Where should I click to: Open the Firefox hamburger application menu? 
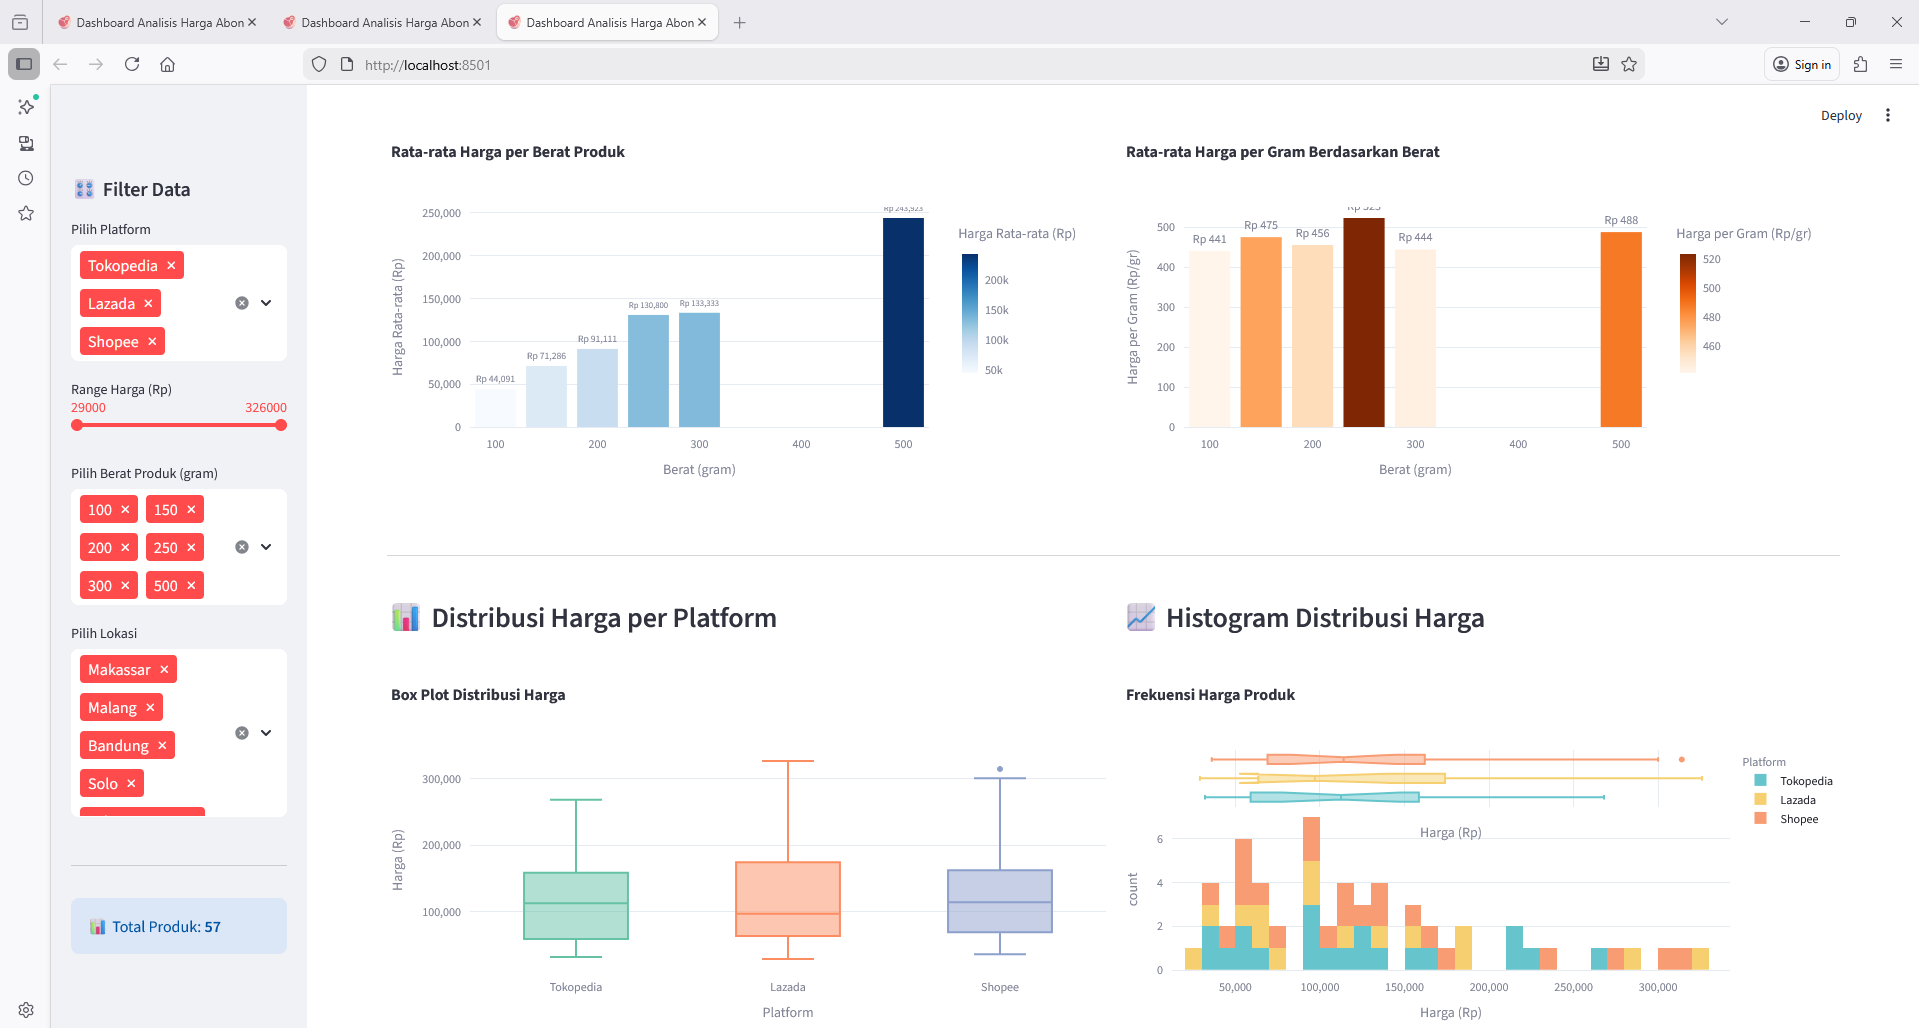tap(1895, 64)
